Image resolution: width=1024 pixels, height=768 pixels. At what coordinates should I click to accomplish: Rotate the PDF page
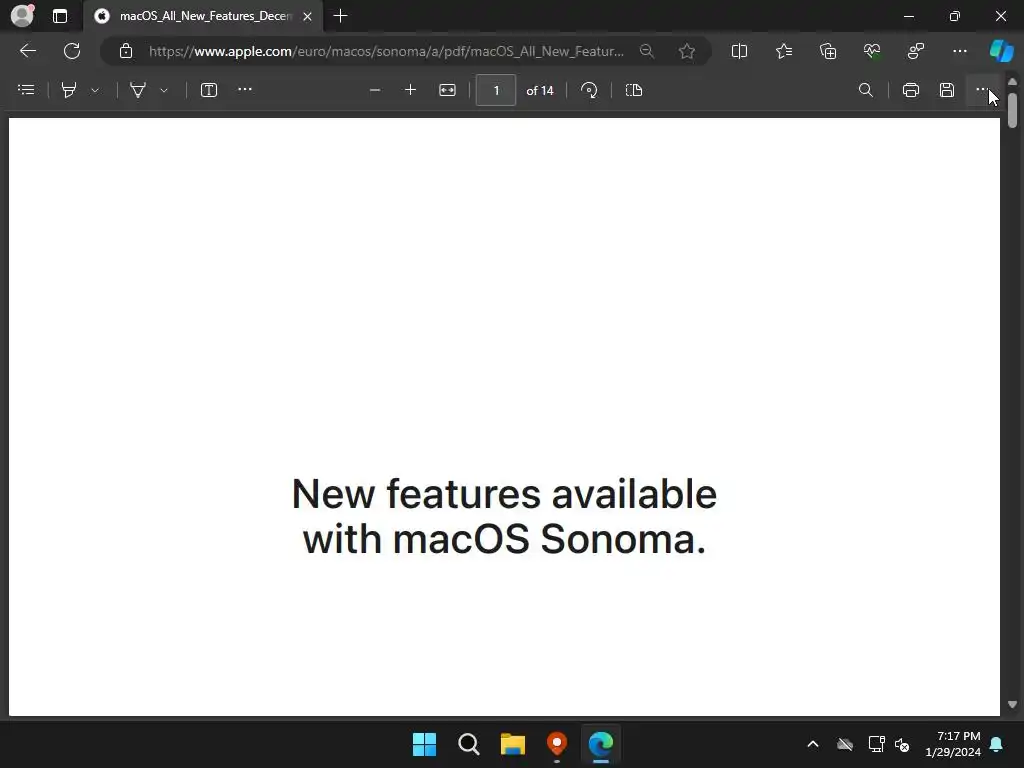coord(589,90)
